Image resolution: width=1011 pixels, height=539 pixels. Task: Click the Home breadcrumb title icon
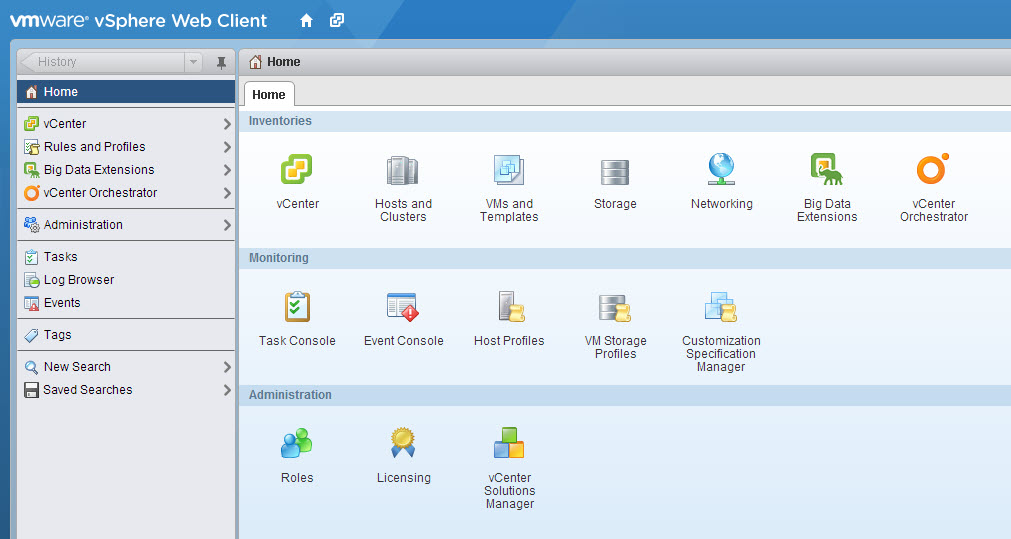coord(255,62)
